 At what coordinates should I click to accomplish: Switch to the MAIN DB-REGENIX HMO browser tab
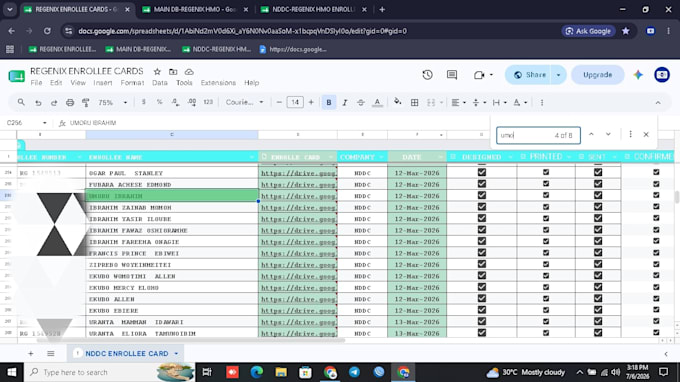click(194, 10)
